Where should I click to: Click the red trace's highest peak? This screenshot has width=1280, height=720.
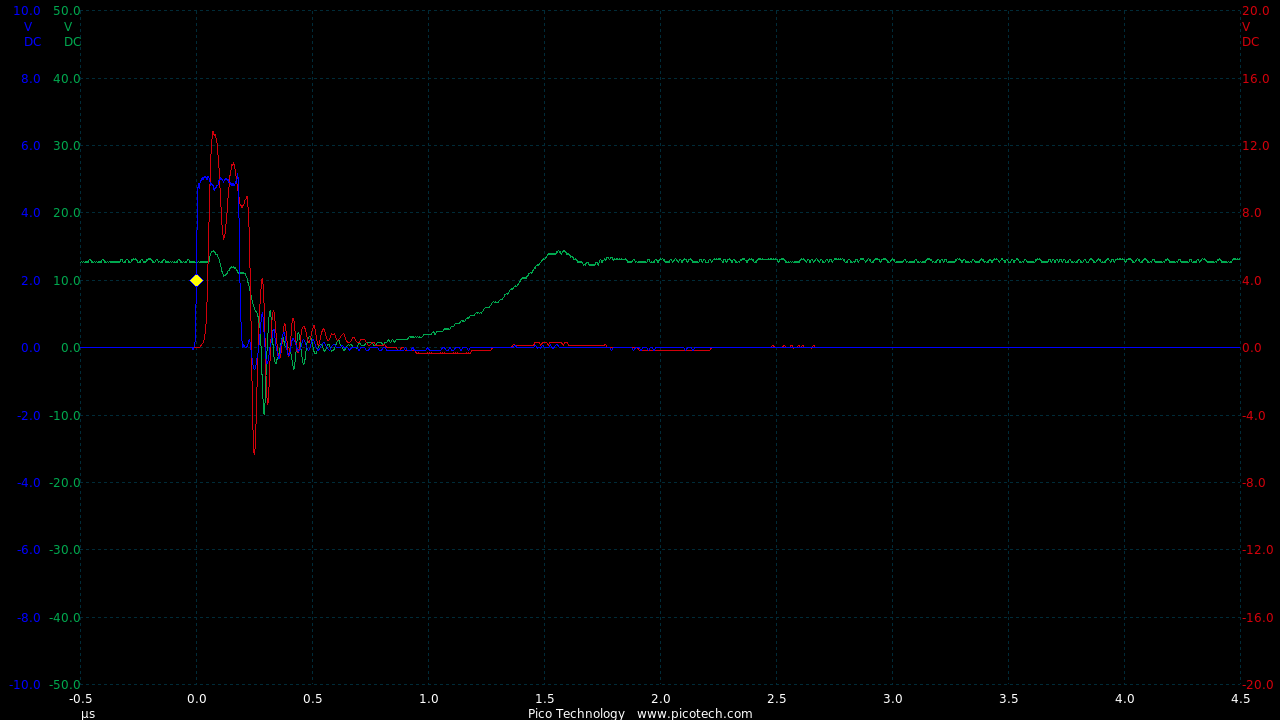[x=213, y=132]
